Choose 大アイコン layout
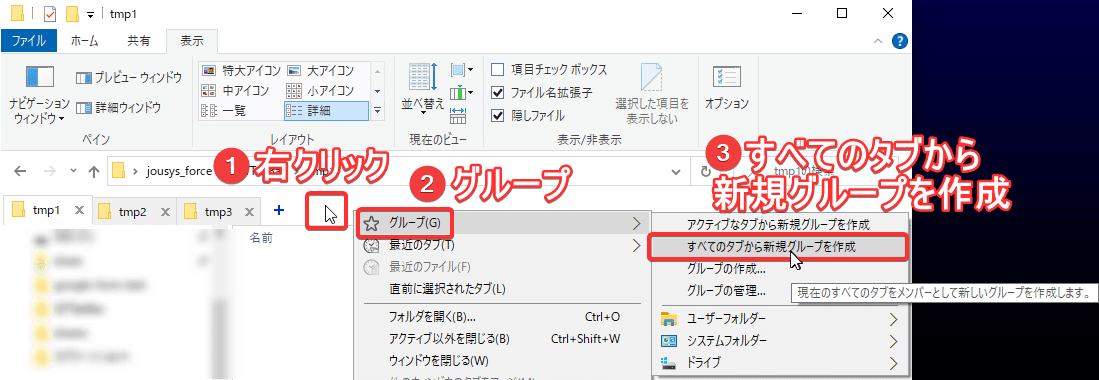Screen dimensions: 1099x380 click(320, 71)
